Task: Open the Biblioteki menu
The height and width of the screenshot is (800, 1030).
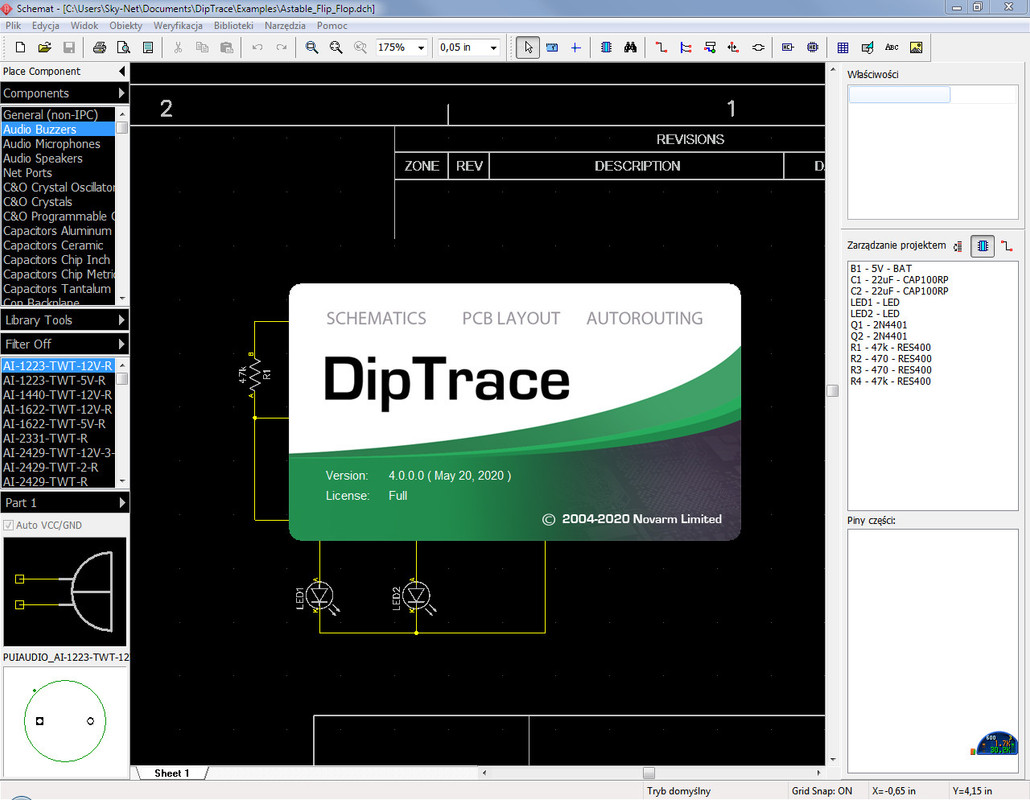Action: coord(233,26)
